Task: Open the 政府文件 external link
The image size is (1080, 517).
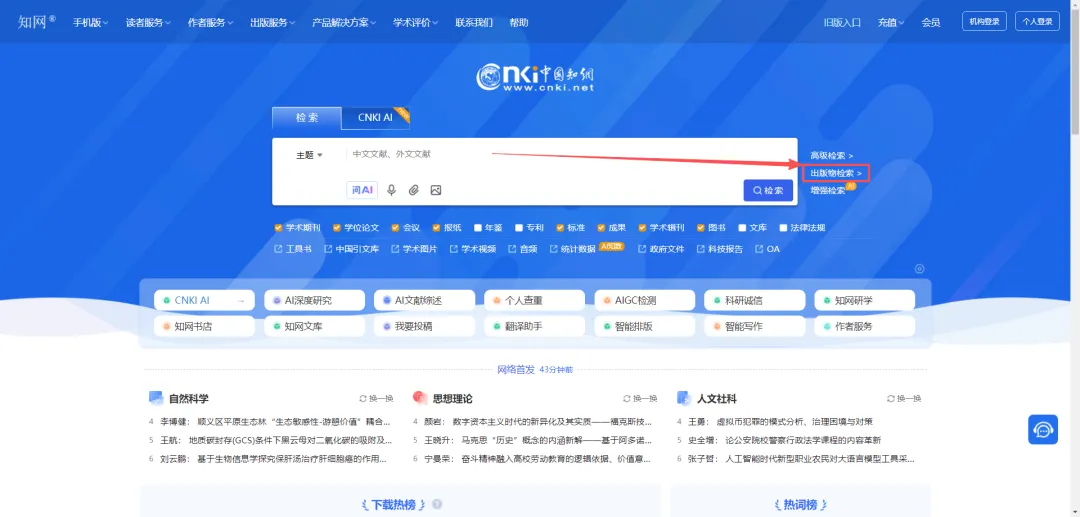Action: coord(661,249)
